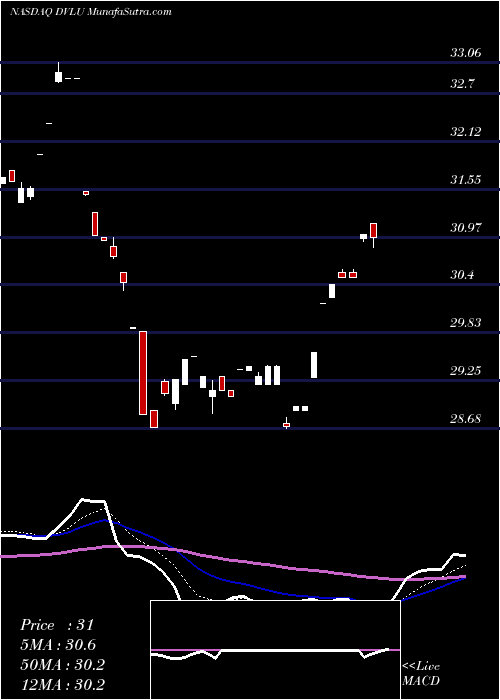The height and width of the screenshot is (700, 500).
Task: Select the 32.7 price level label
Action: click(x=462, y=83)
